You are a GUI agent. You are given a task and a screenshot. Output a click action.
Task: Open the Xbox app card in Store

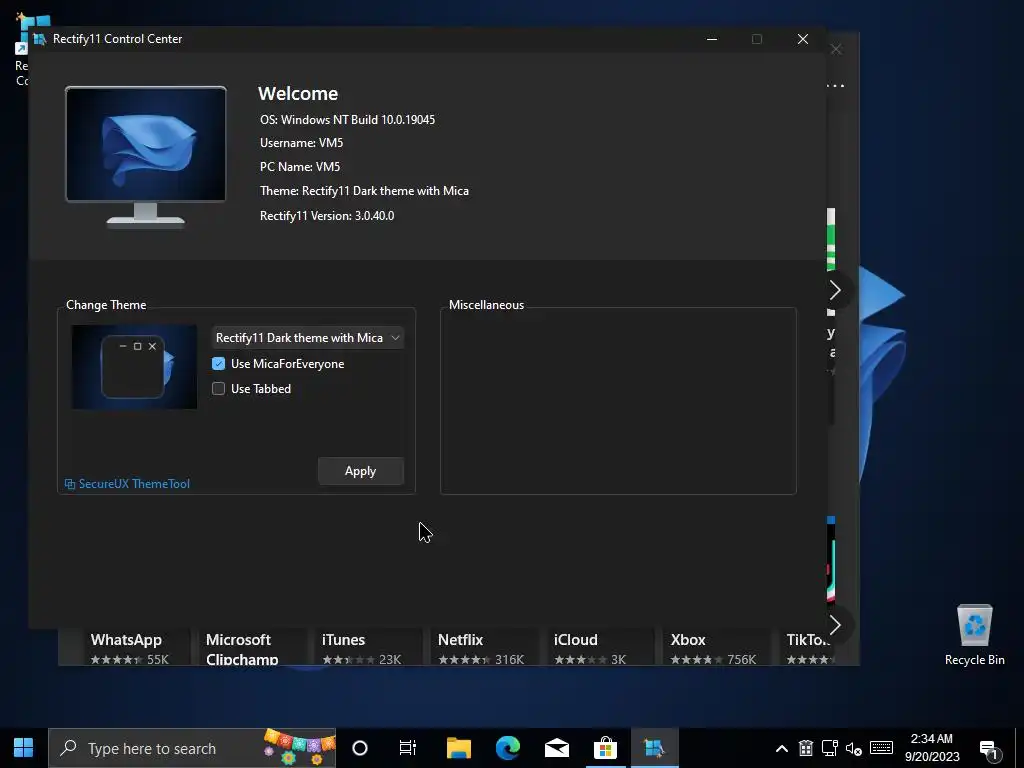tap(717, 648)
